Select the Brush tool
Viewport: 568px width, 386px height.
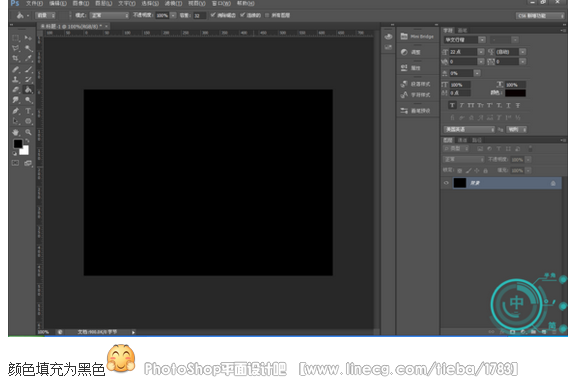click(28, 69)
